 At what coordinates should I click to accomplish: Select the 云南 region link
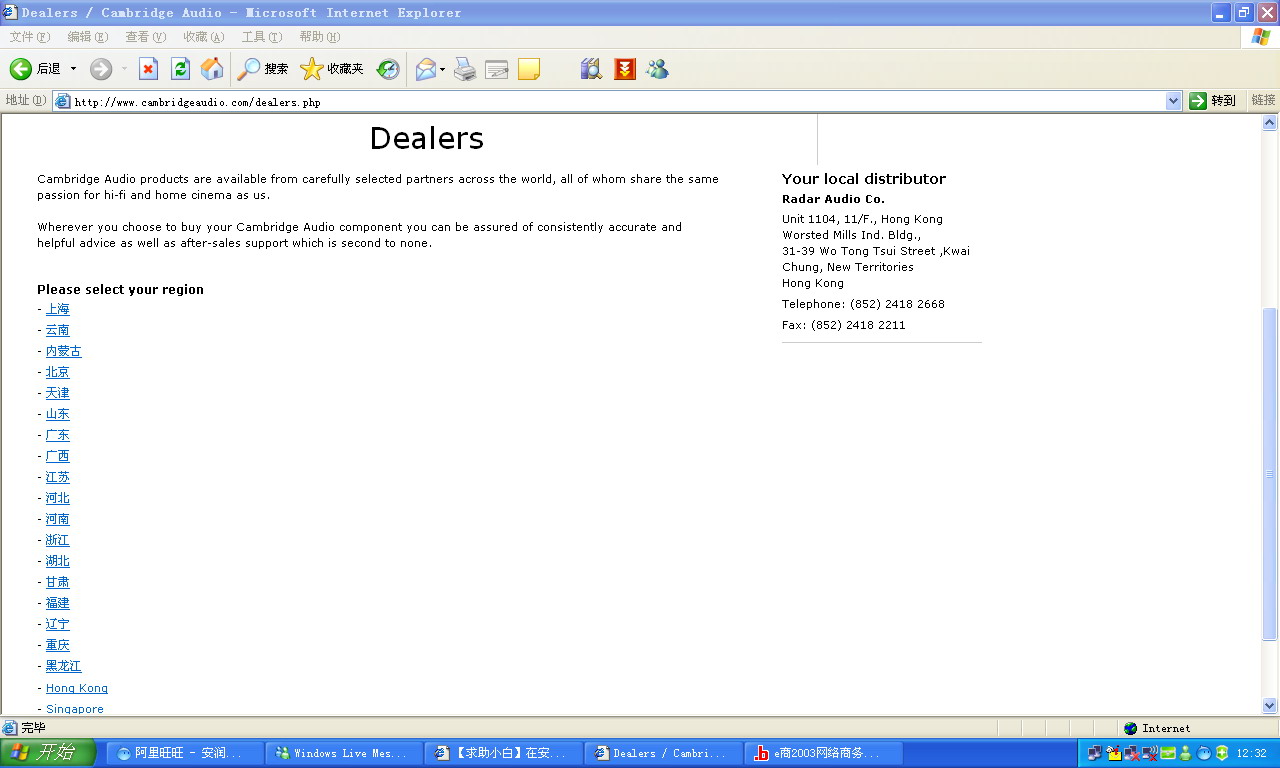pyautogui.click(x=58, y=330)
